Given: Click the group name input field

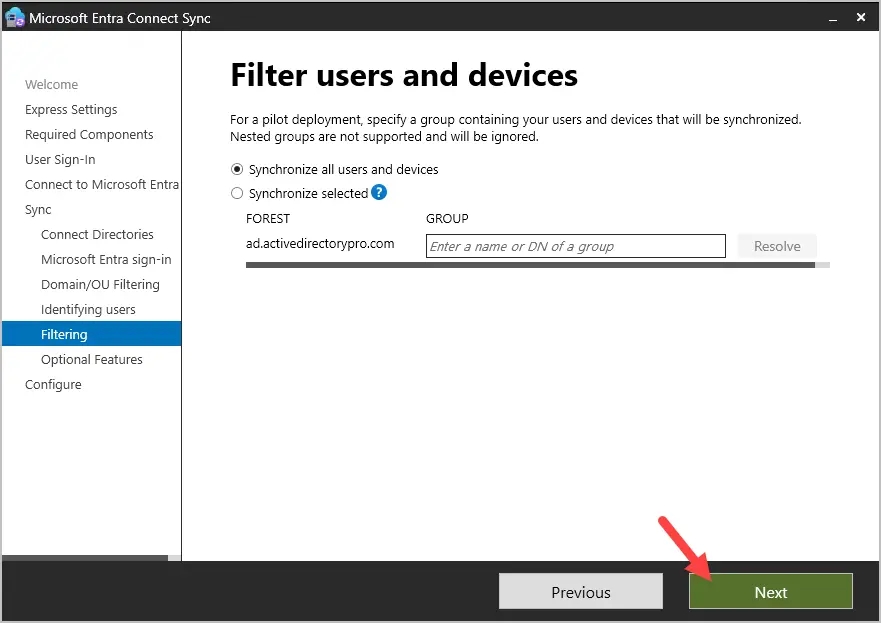Looking at the screenshot, I should point(575,245).
